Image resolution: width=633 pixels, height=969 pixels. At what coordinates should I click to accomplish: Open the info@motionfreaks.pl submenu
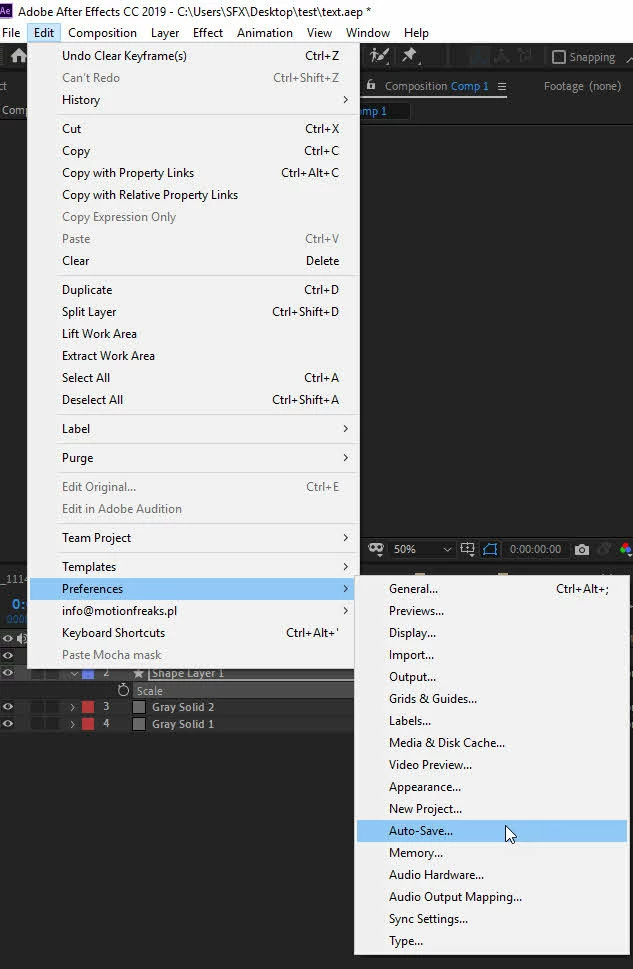pyautogui.click(x=195, y=611)
